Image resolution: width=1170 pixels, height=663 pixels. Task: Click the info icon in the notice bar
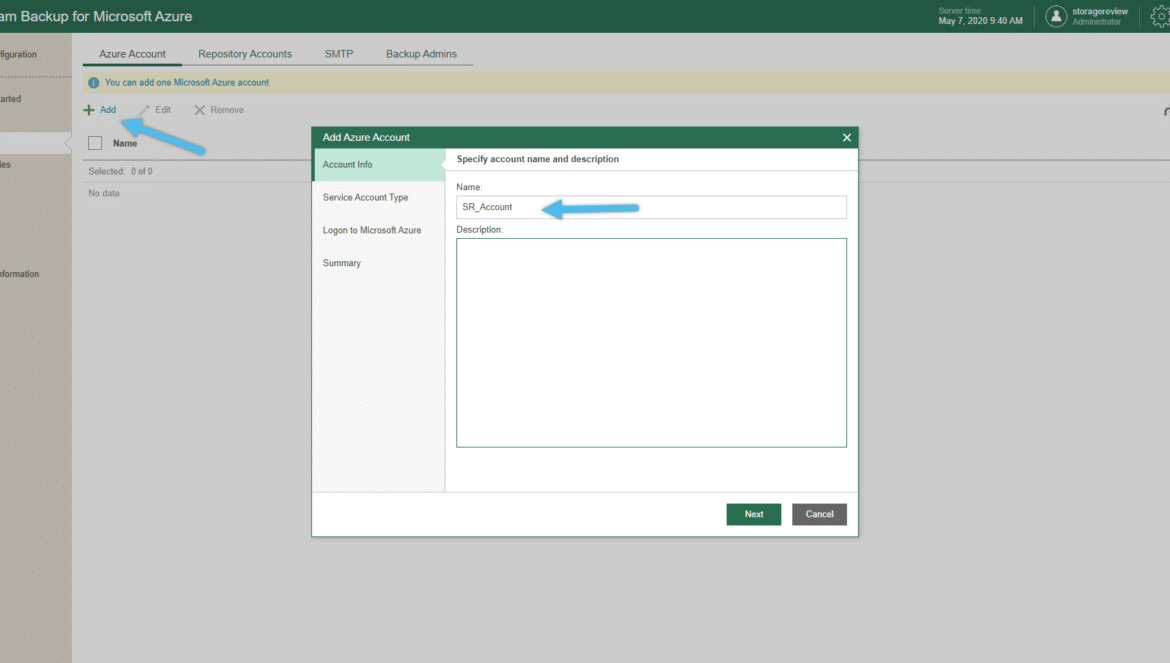coord(93,83)
